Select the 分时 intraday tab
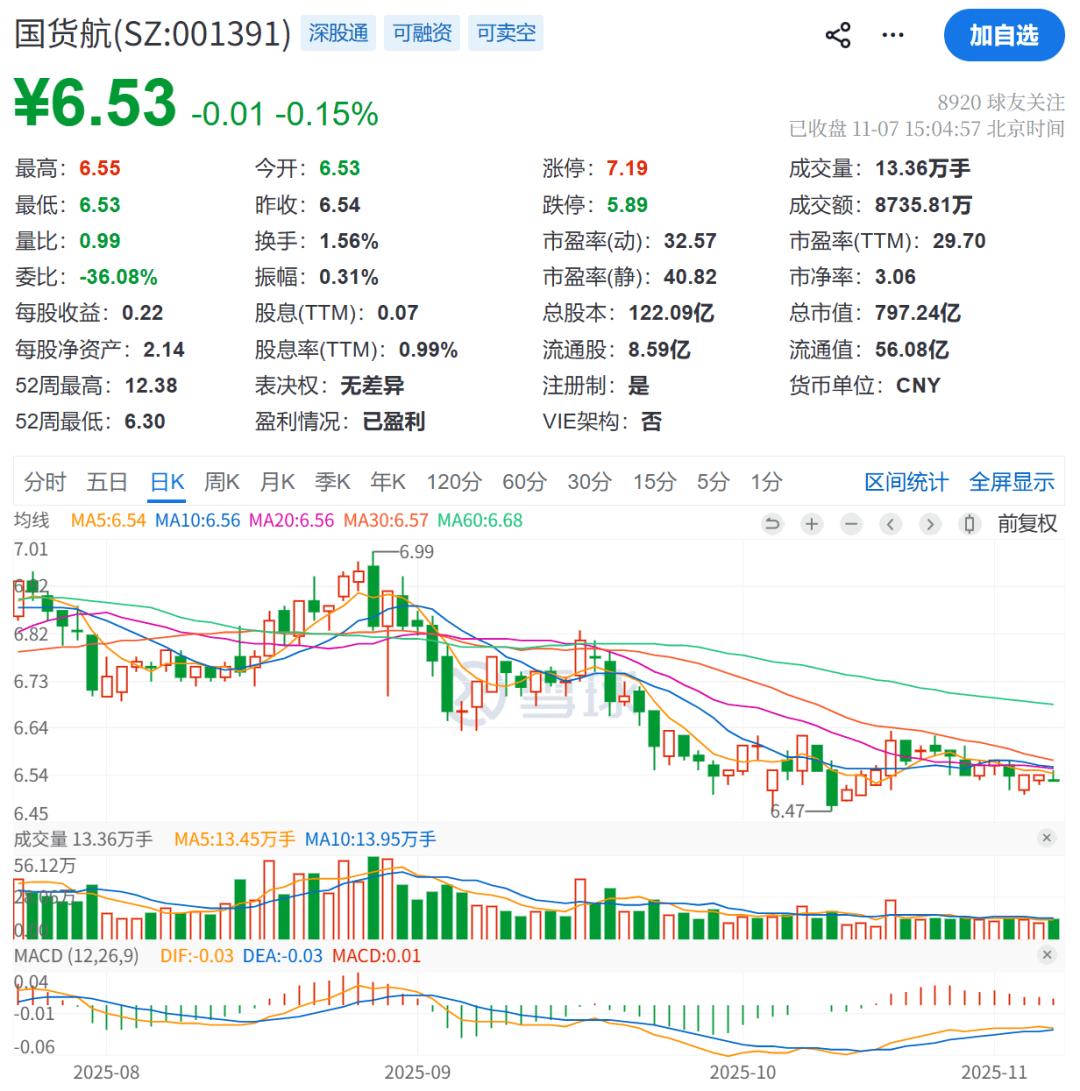The width and height of the screenshot is (1080, 1091). coord(44,481)
